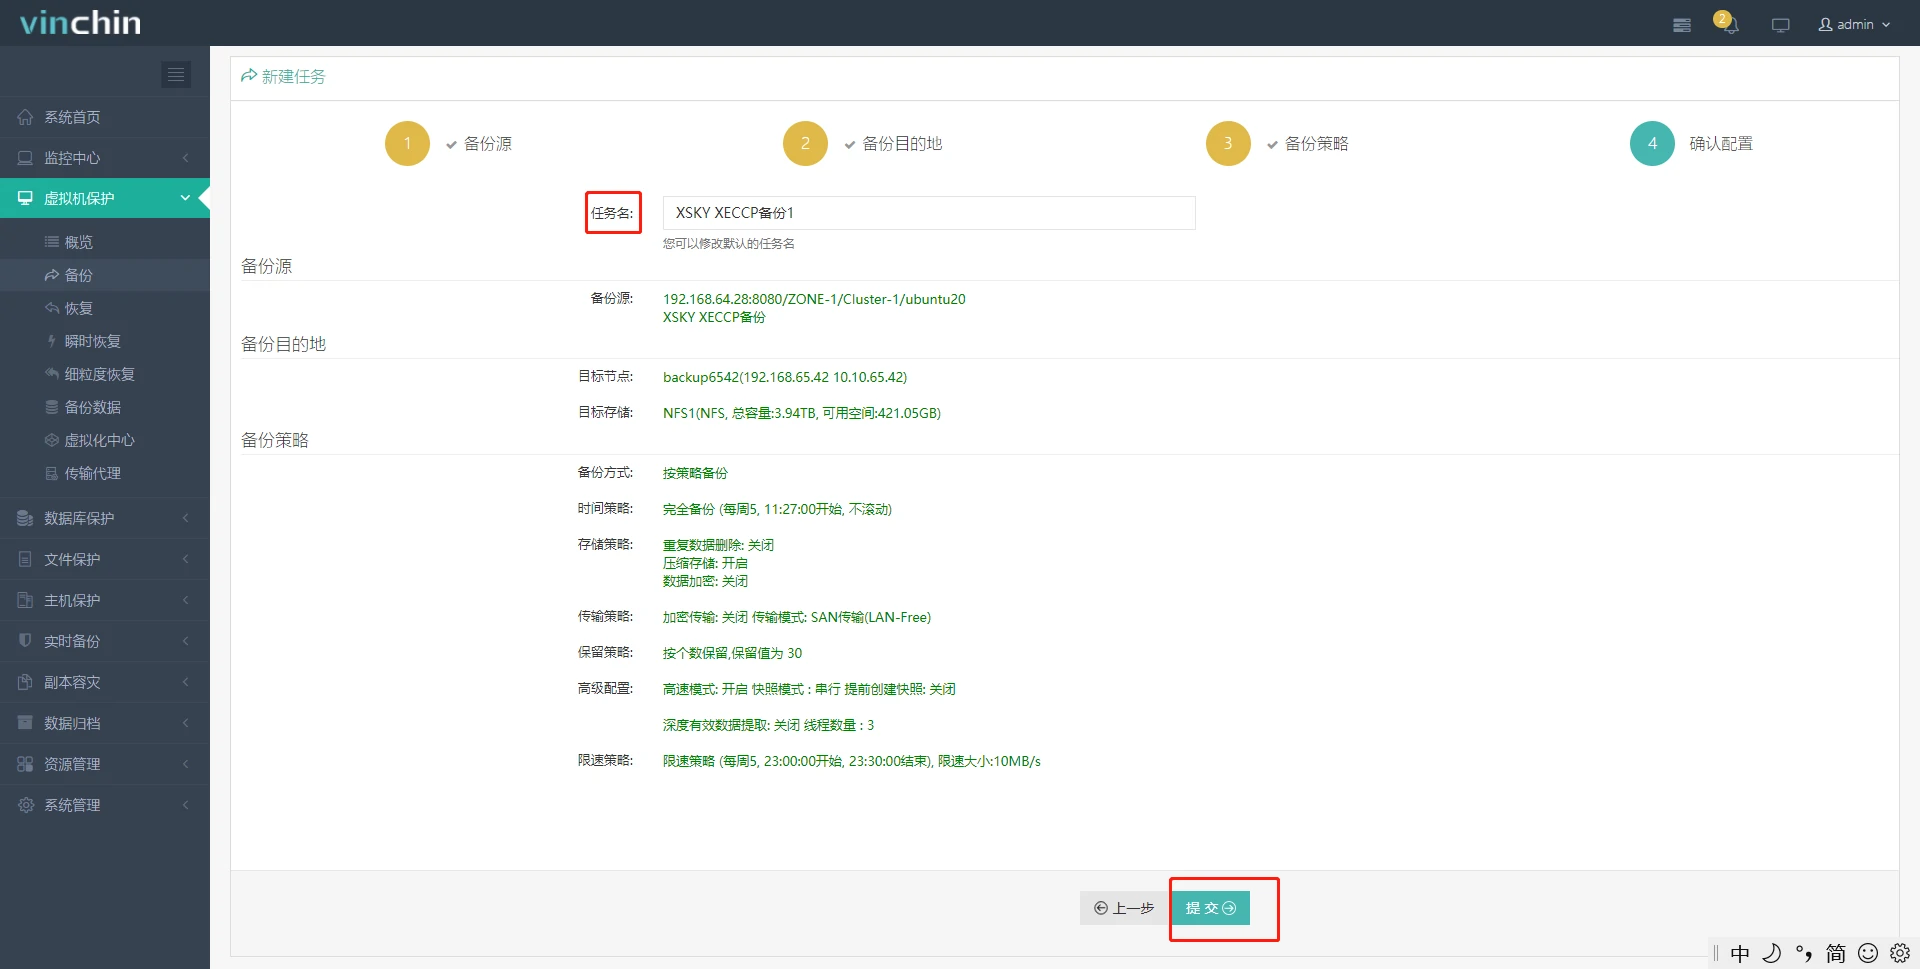Click the IME moon icon
This screenshot has height=969, width=1920.
coord(1772,953)
